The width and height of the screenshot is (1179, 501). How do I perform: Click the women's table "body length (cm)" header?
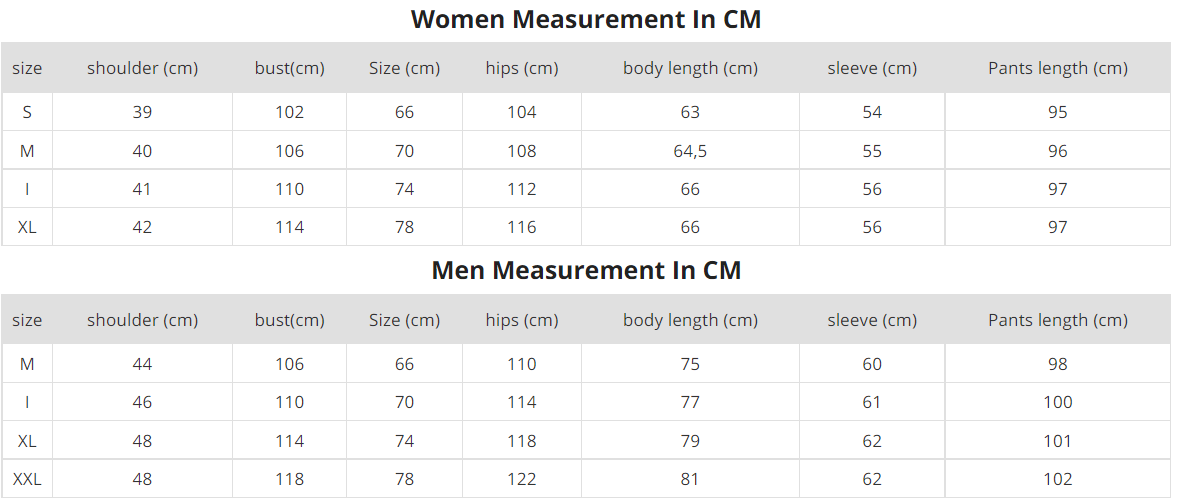pos(690,68)
